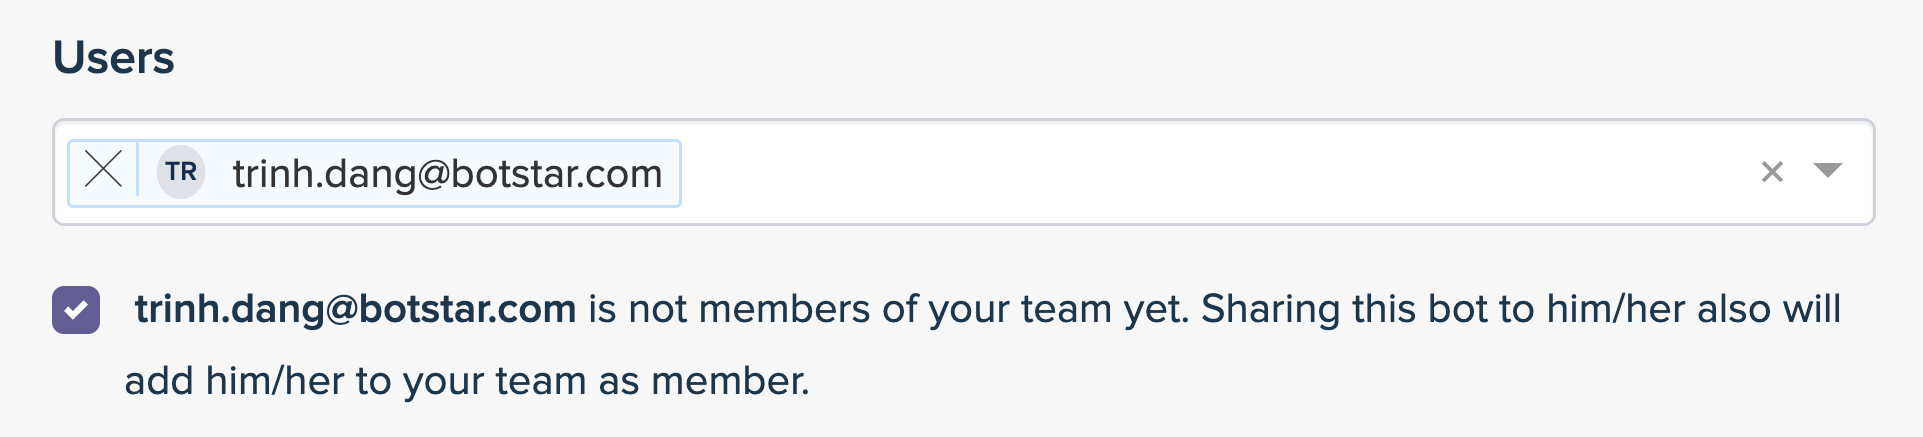This screenshot has height=437, width=1923.
Task: Click the "add him/her to your team as member" line
Action: 466,381
